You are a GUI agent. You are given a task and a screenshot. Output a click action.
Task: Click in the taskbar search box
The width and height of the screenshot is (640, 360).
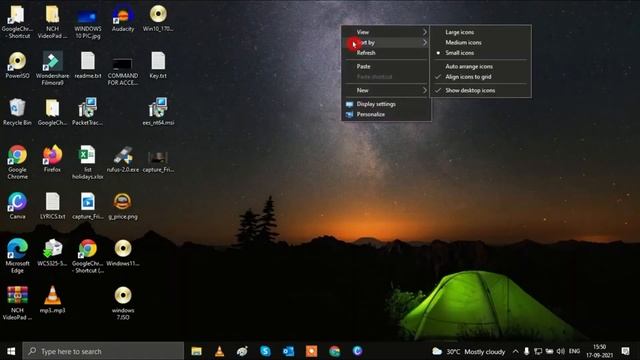click(103, 351)
